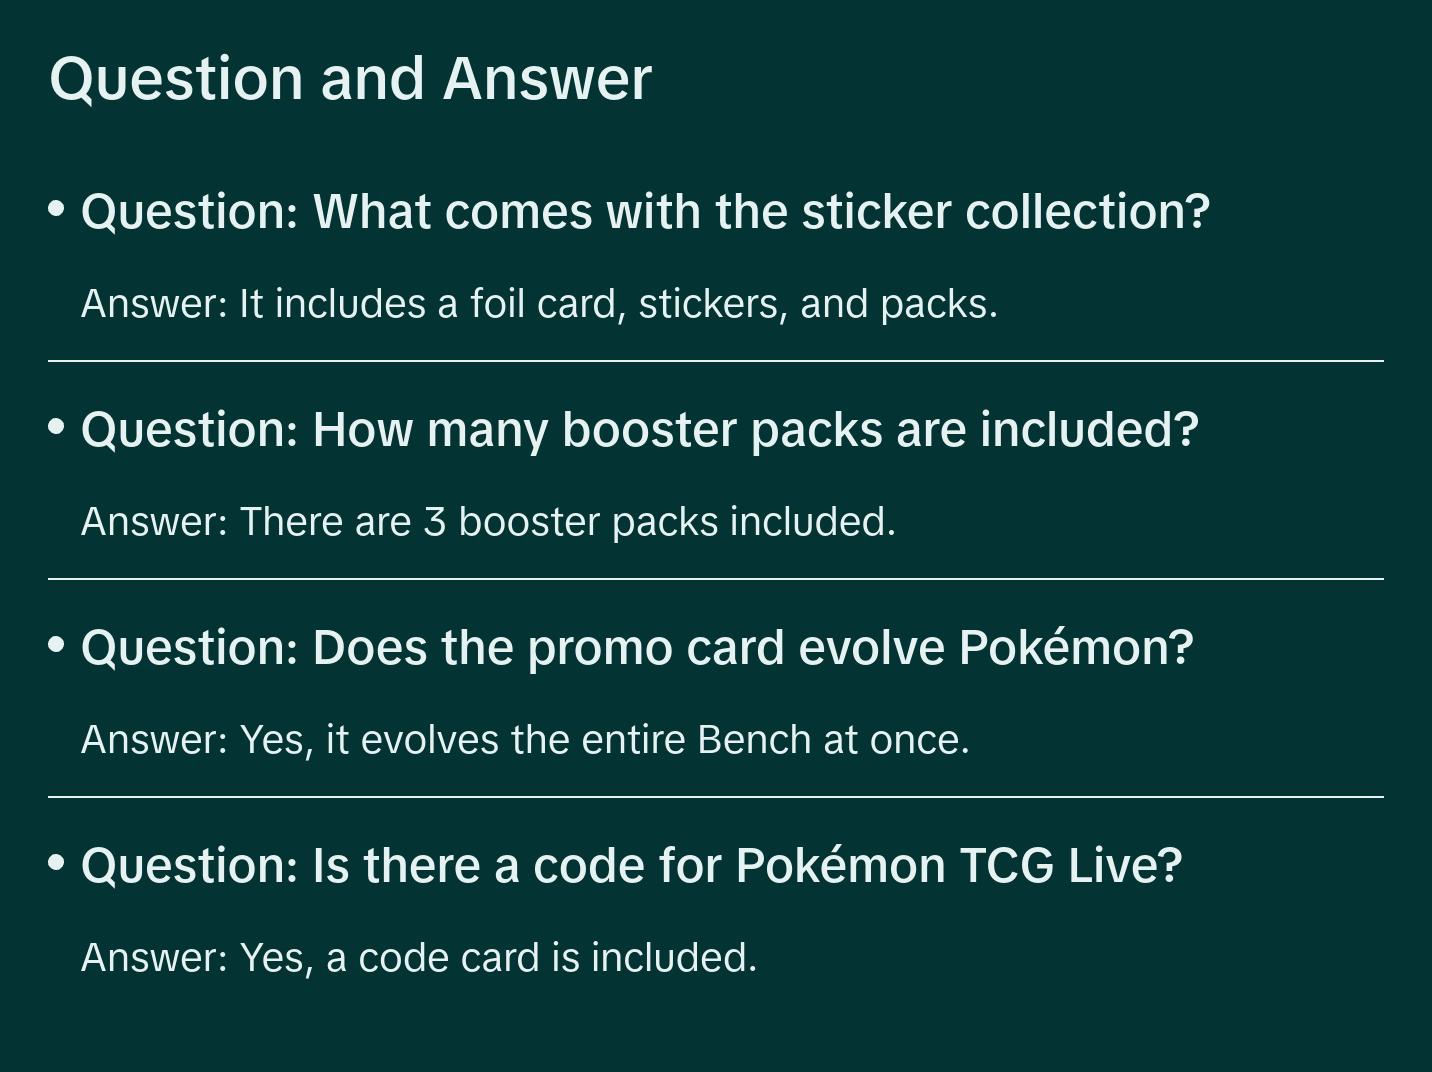Expand the Pokémon TCG Live code question
1432x1072 pixels.
coord(631,866)
